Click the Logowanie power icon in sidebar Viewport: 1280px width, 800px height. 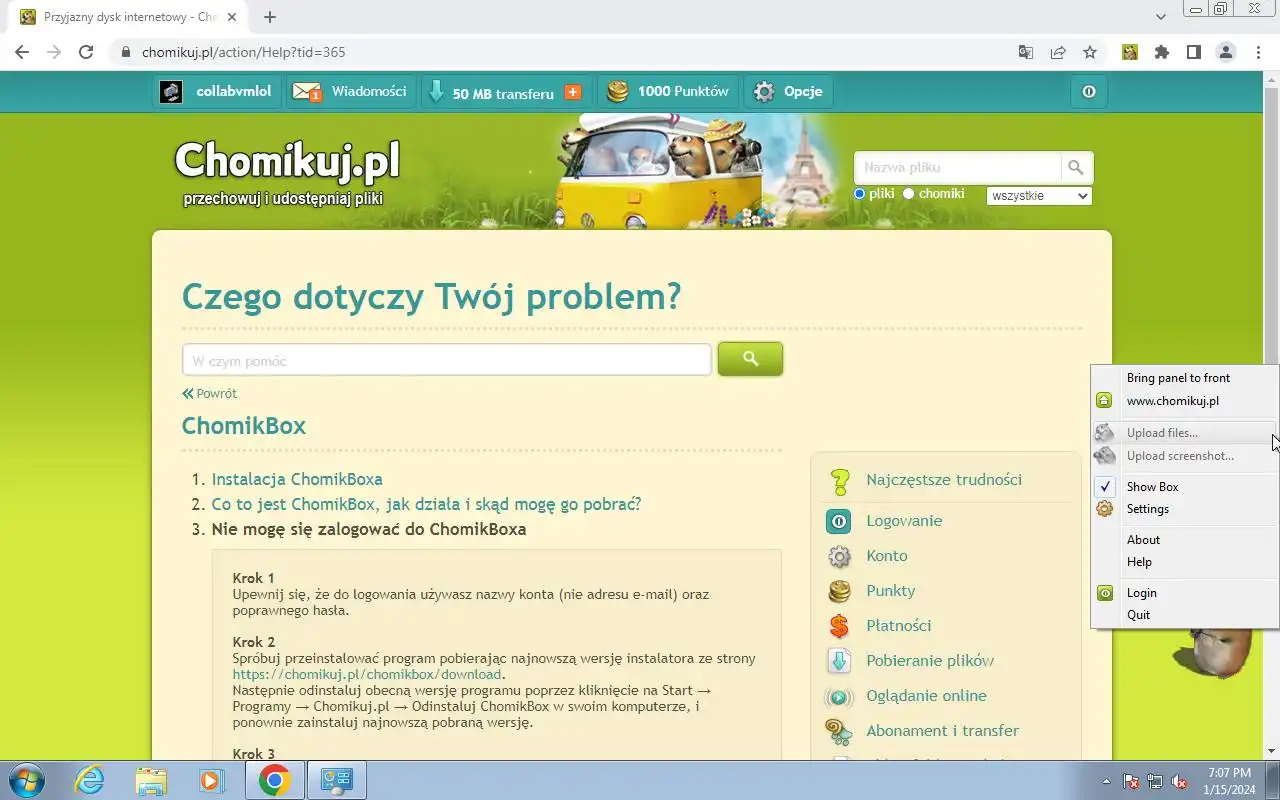click(839, 521)
